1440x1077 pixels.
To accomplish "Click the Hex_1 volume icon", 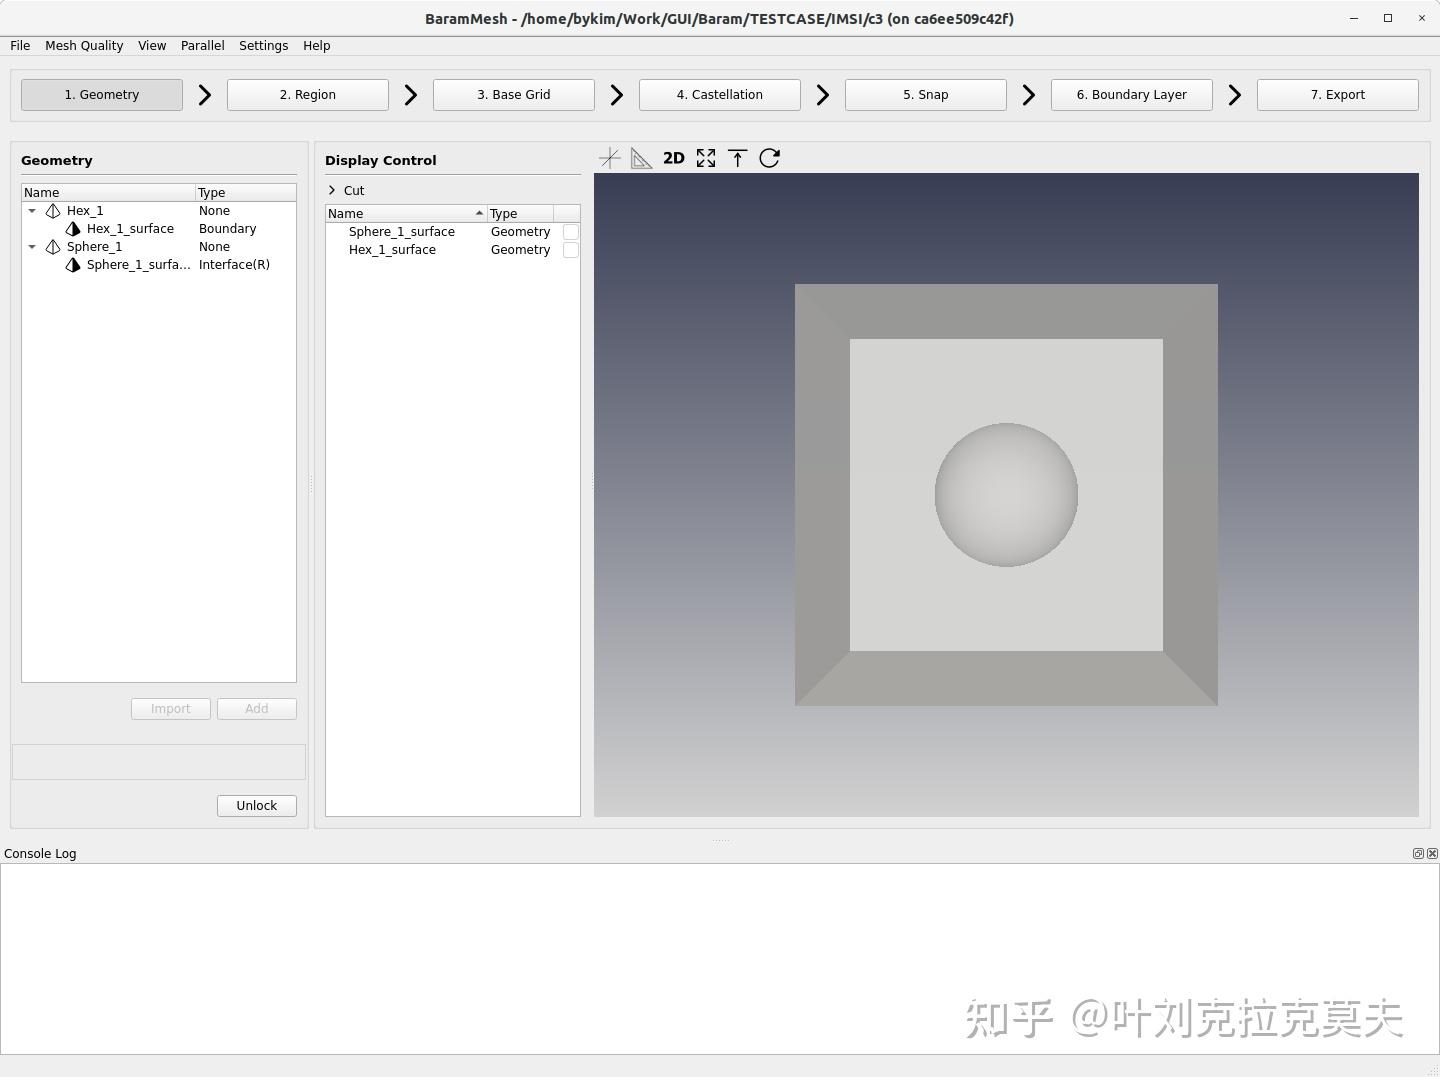I will point(53,211).
